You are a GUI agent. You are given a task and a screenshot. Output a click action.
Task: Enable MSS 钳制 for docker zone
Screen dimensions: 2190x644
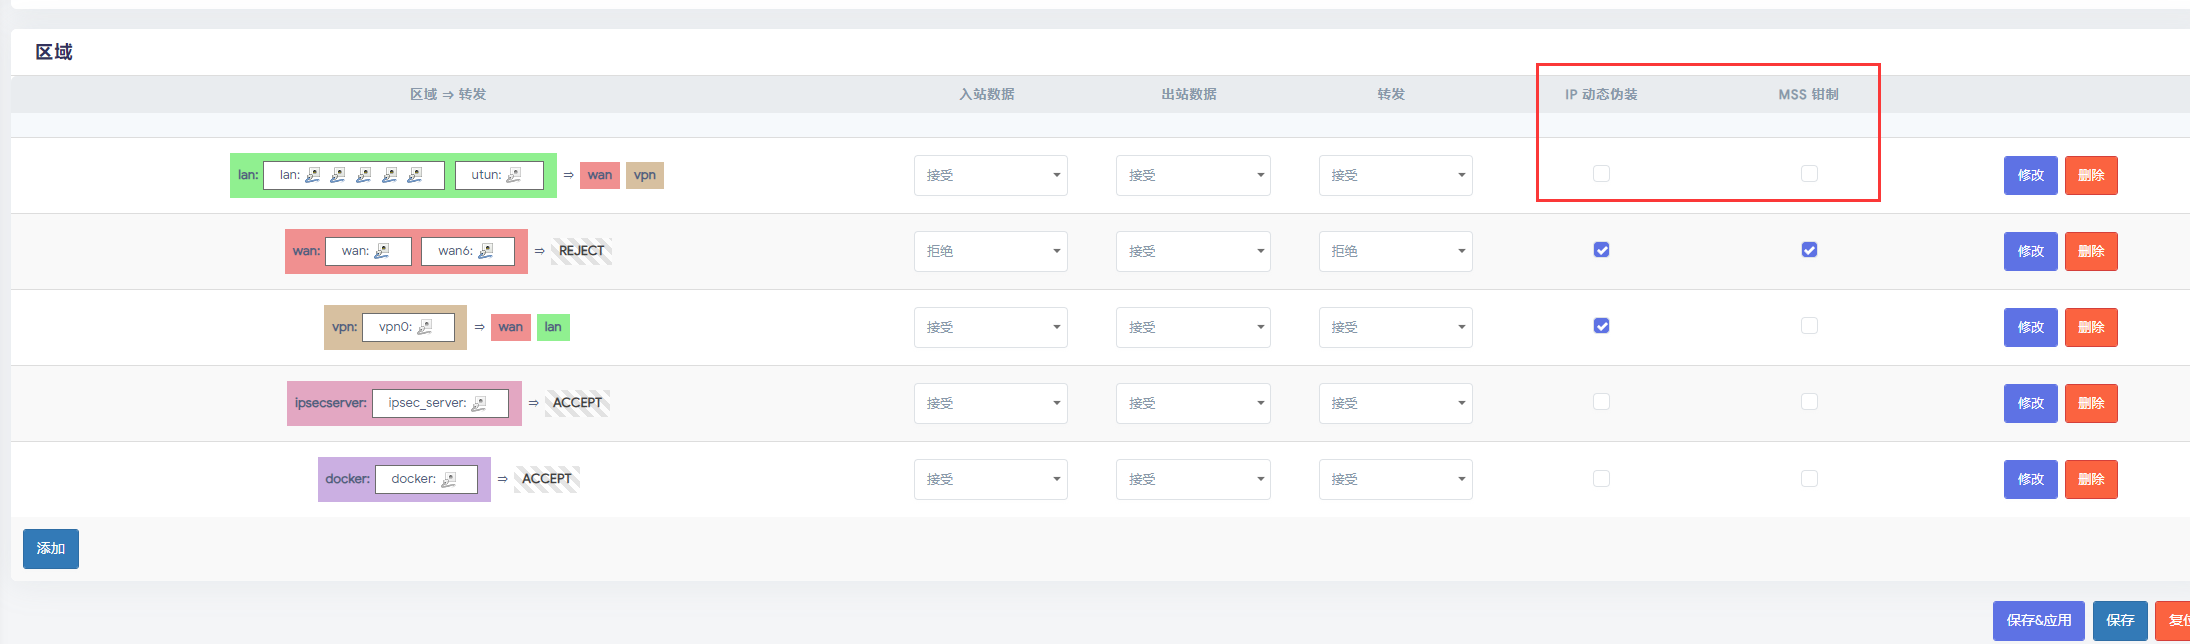(x=1809, y=479)
